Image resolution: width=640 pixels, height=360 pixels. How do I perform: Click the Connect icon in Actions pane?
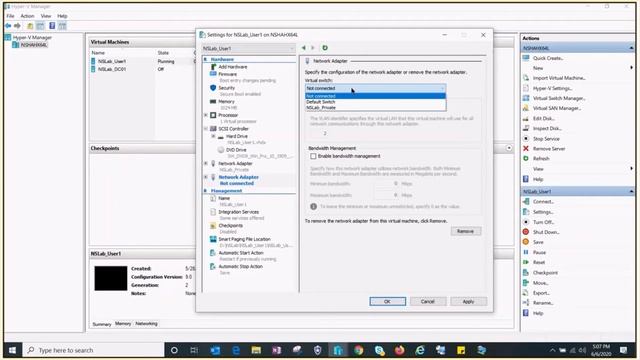[x=526, y=202]
